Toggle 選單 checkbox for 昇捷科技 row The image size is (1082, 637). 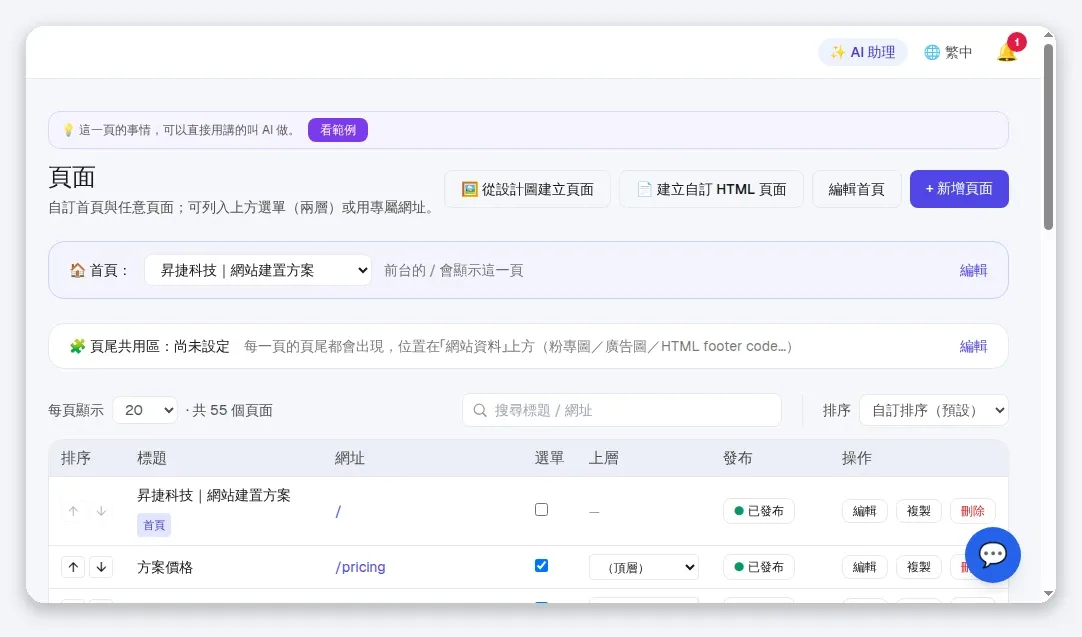point(542,510)
